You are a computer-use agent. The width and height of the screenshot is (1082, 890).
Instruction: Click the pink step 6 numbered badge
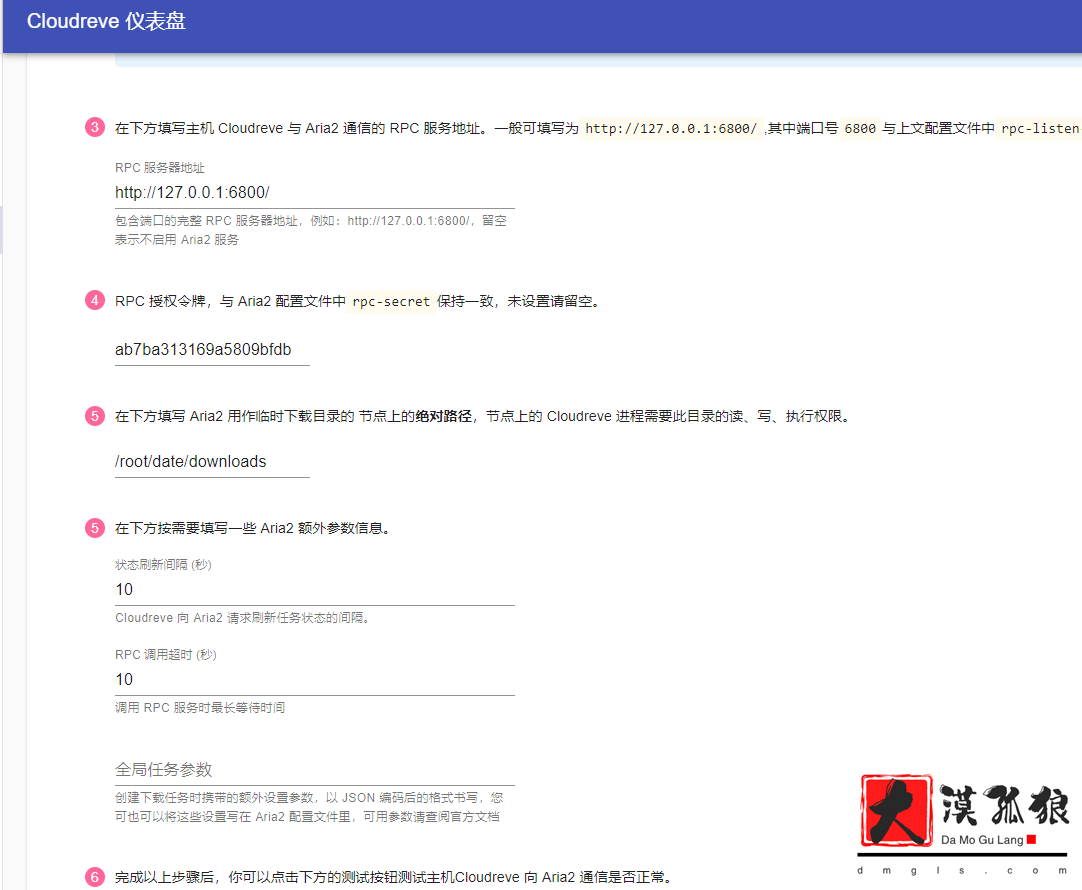pyautogui.click(x=94, y=877)
